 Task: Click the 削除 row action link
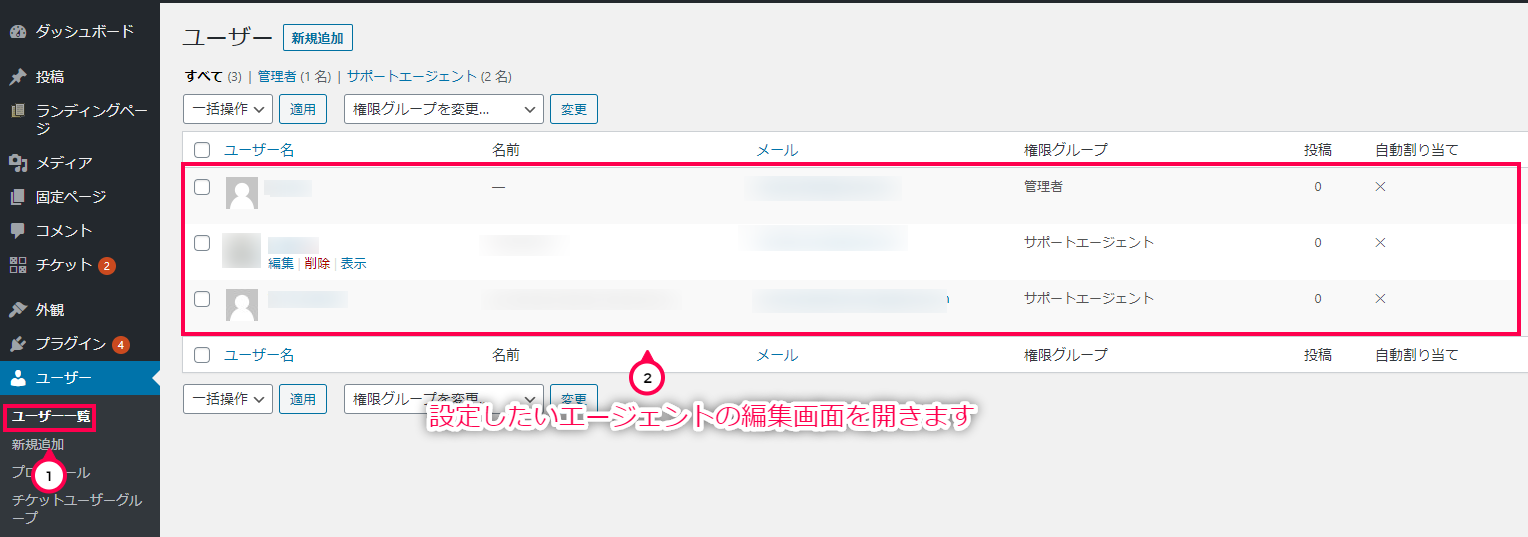tap(317, 264)
